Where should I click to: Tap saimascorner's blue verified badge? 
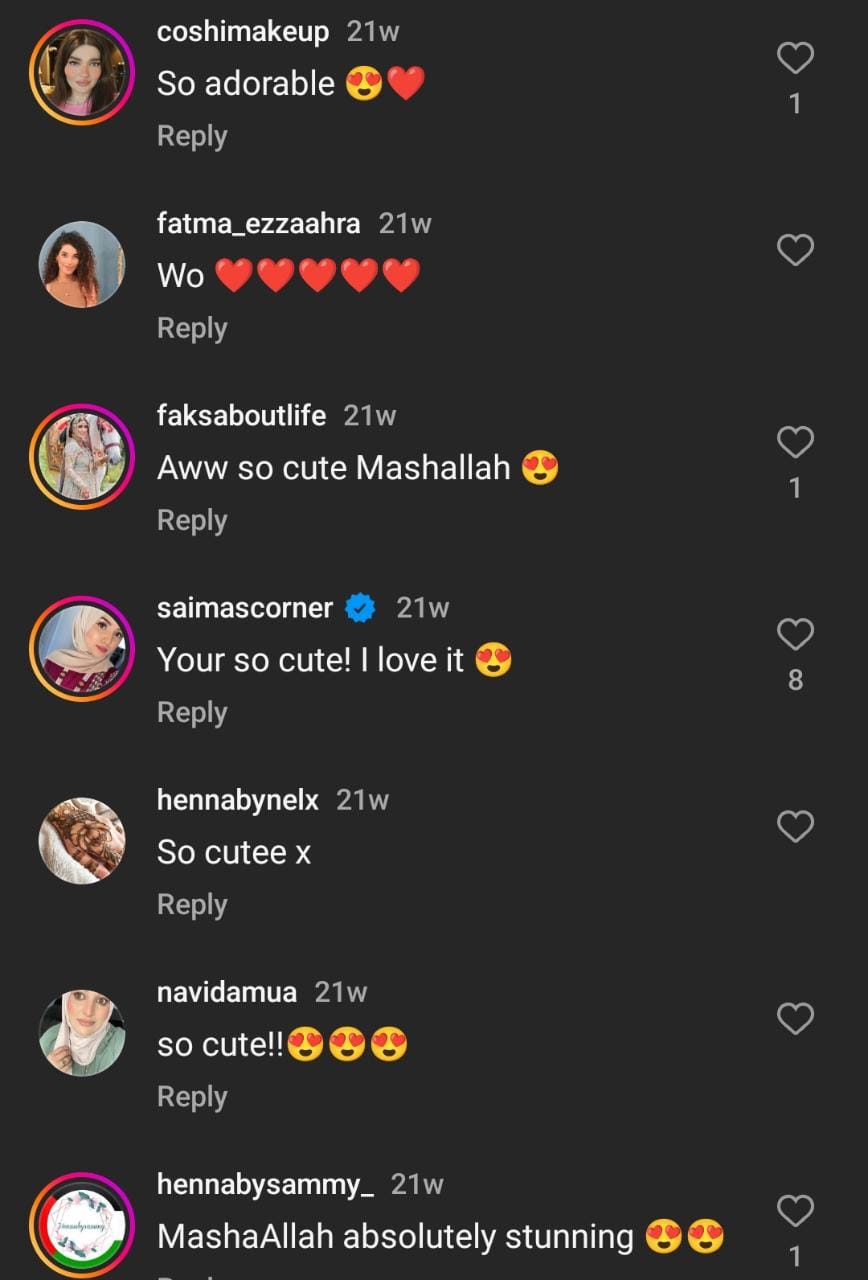(360, 607)
